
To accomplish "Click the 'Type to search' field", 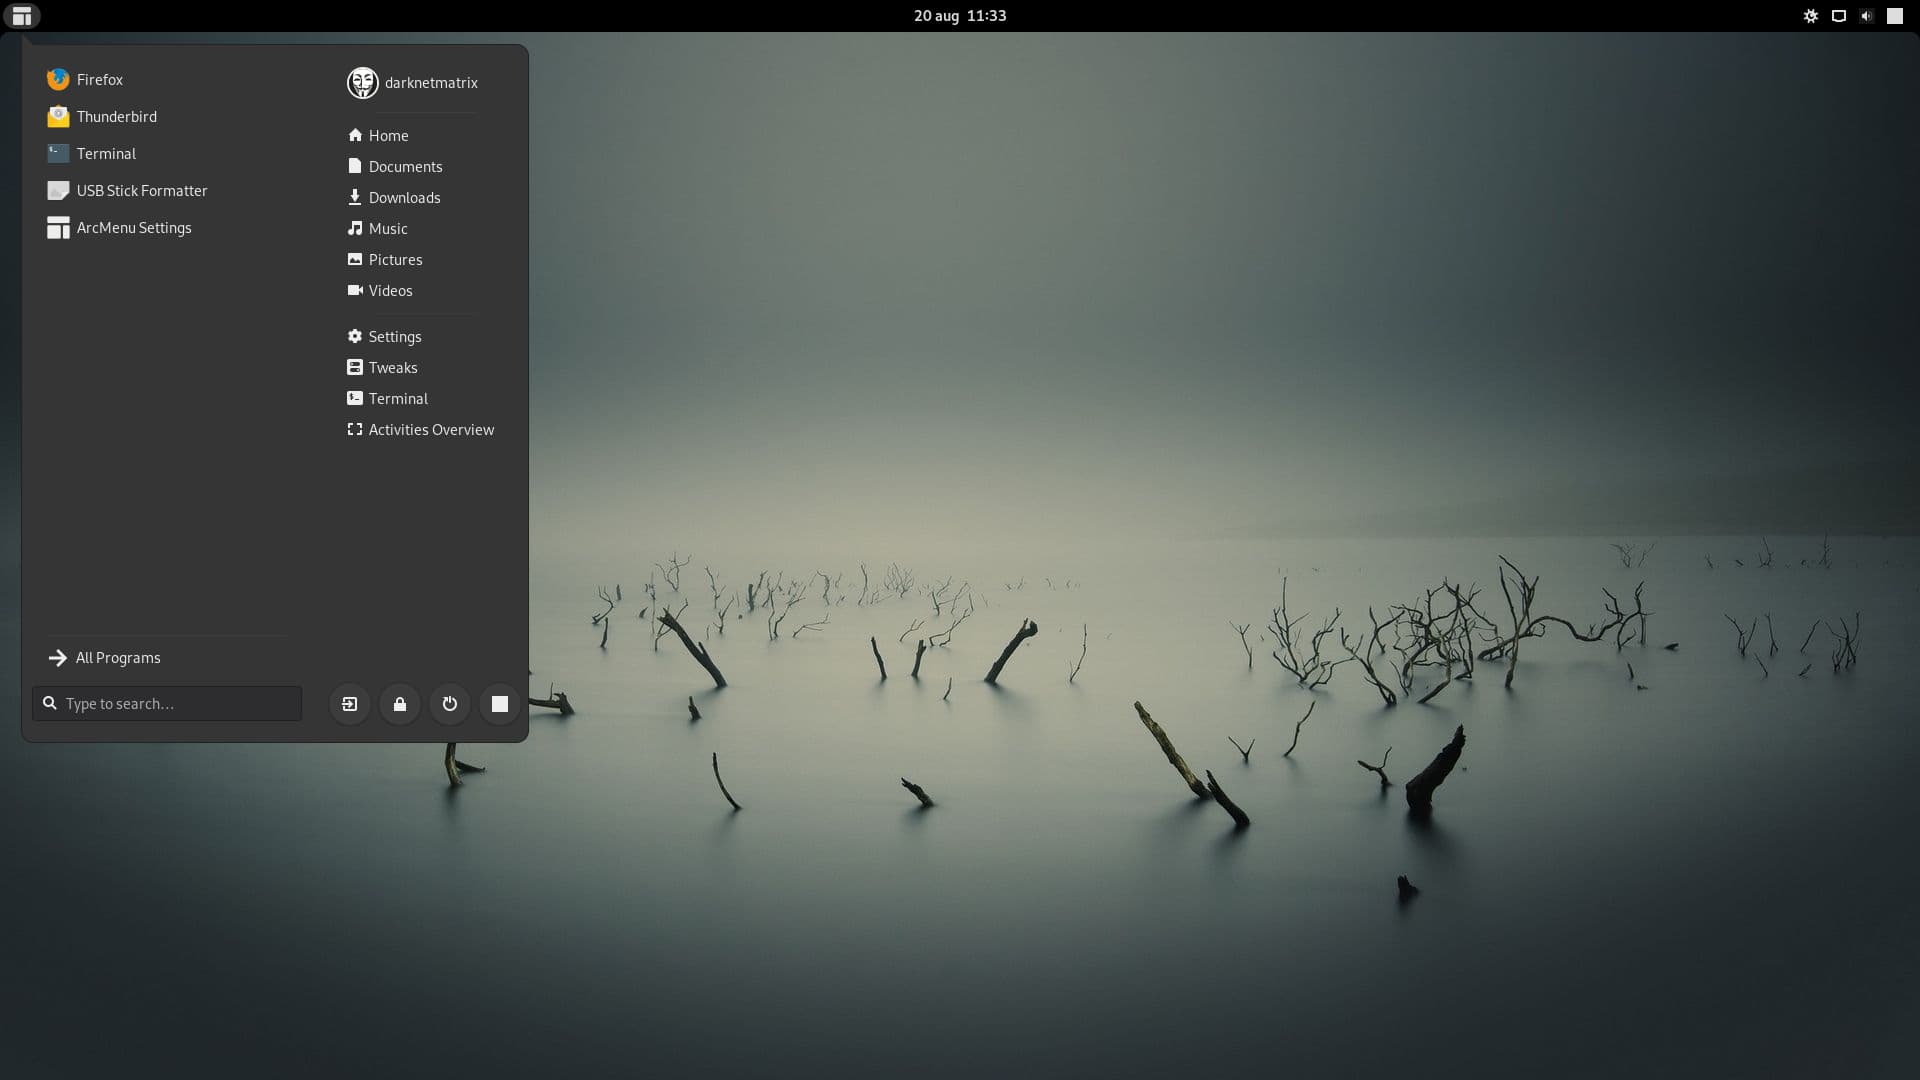I will coord(167,703).
